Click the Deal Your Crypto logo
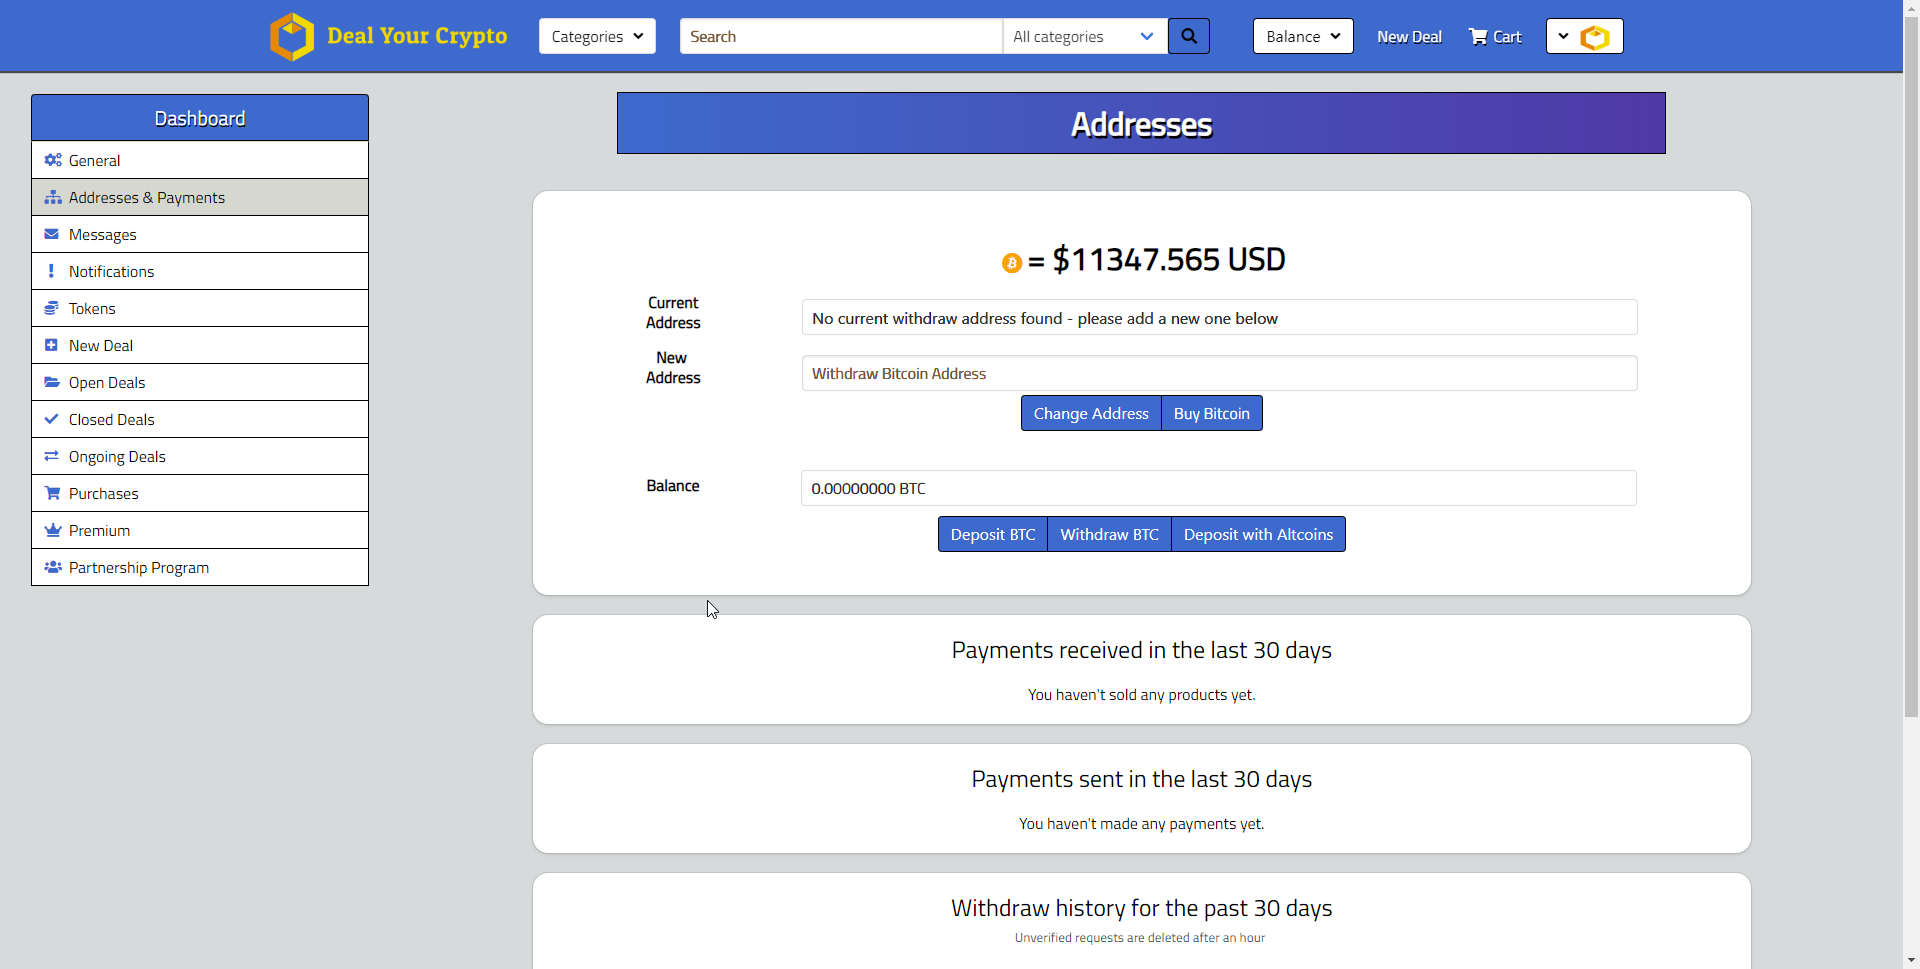The width and height of the screenshot is (1920, 969). (388, 36)
